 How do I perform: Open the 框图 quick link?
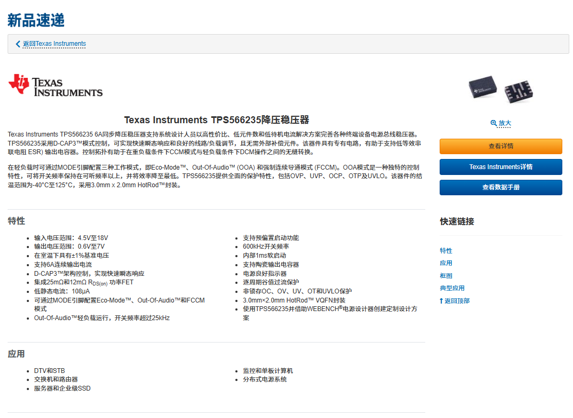[446, 276]
